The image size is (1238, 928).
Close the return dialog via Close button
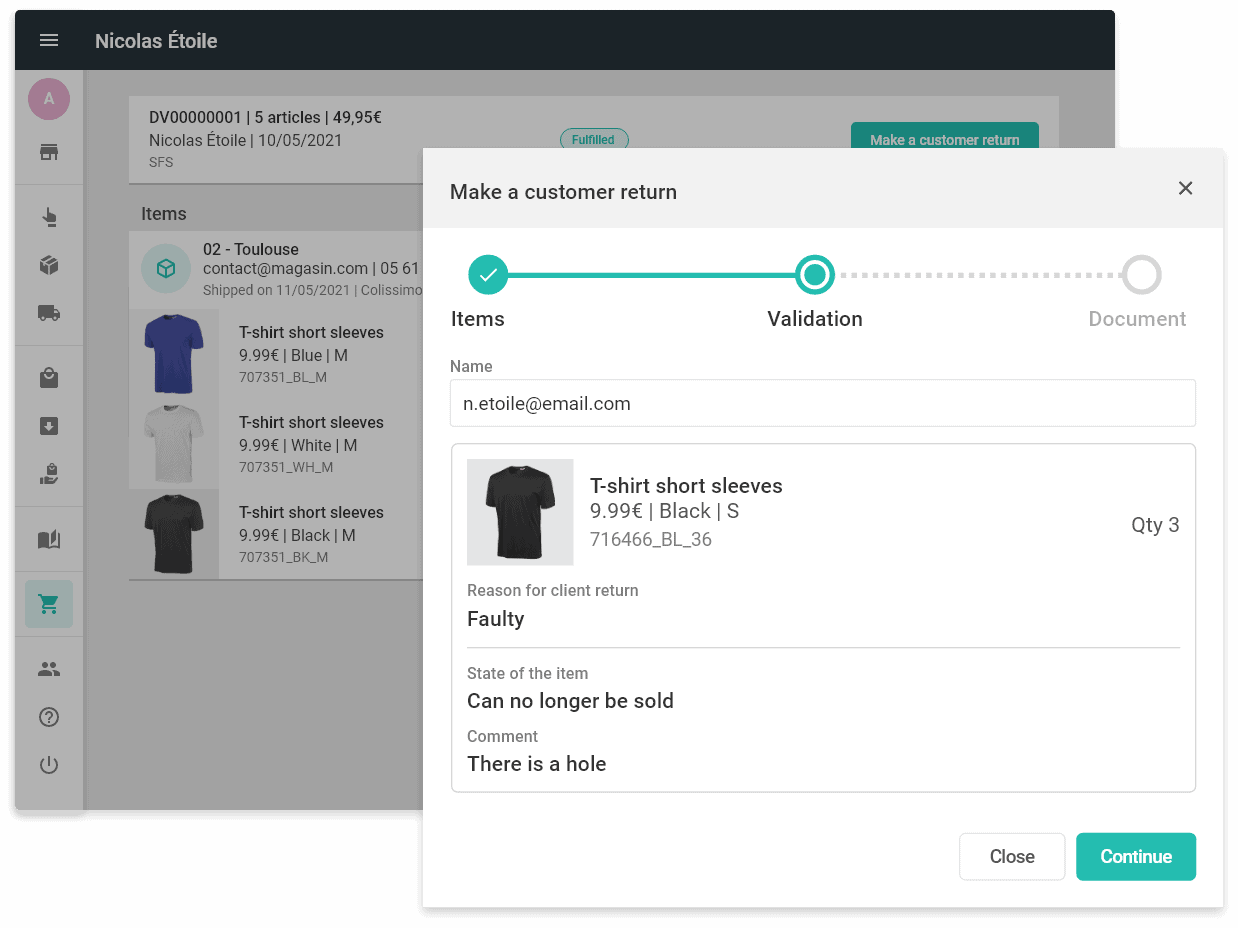[x=1011, y=856]
